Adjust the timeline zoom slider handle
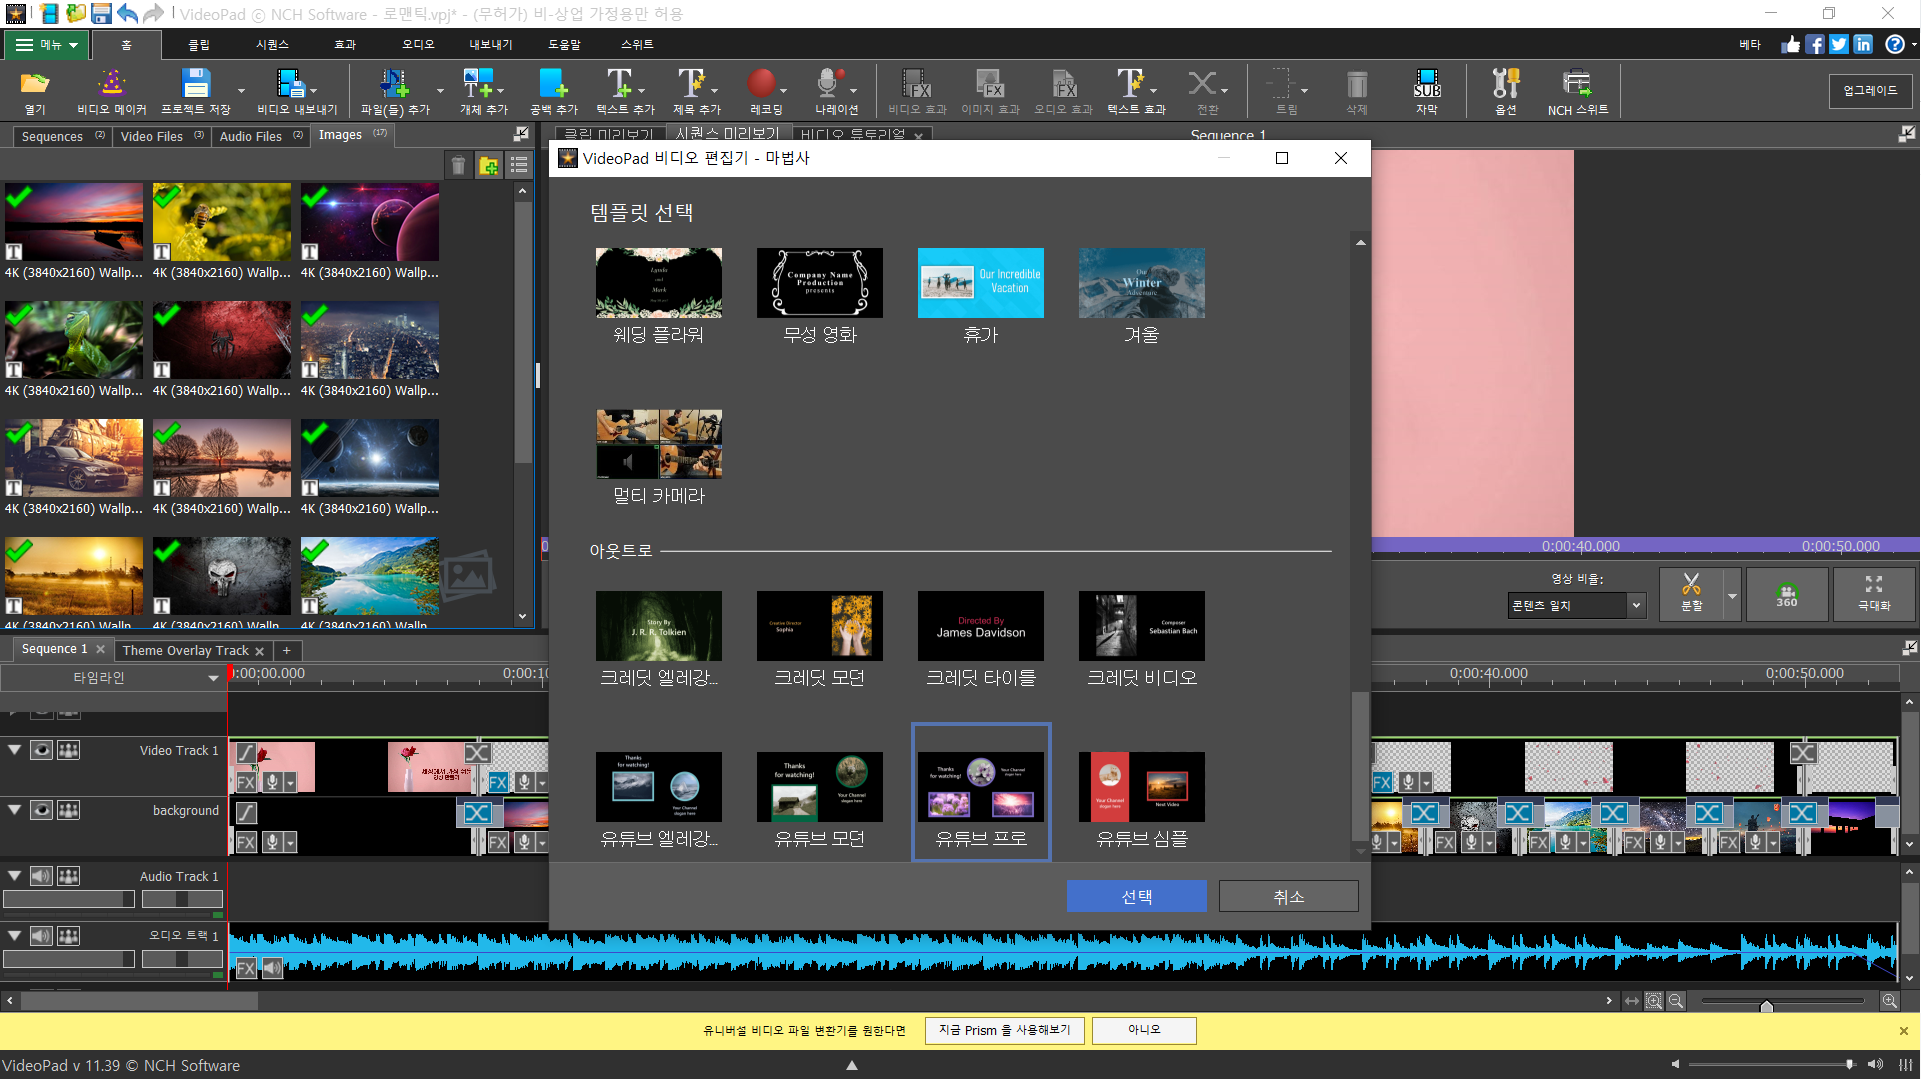1921x1079 pixels. [1766, 1004]
